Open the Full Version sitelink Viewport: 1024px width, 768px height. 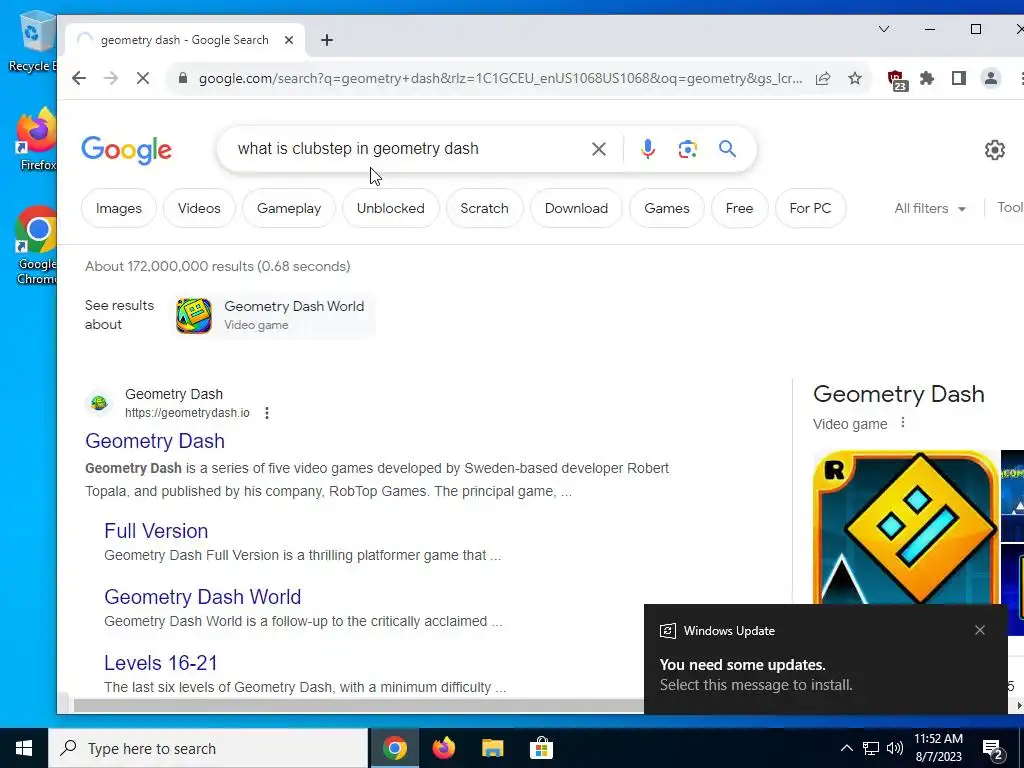156,531
